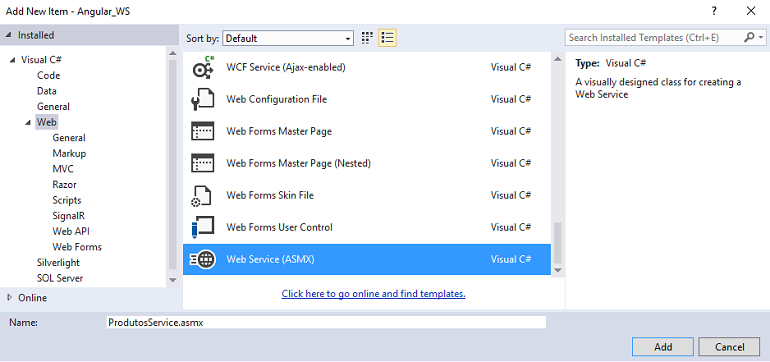The image size is (770, 362).
Task: Select the Web Service (ASMX) template name
Action: [x=270, y=259]
